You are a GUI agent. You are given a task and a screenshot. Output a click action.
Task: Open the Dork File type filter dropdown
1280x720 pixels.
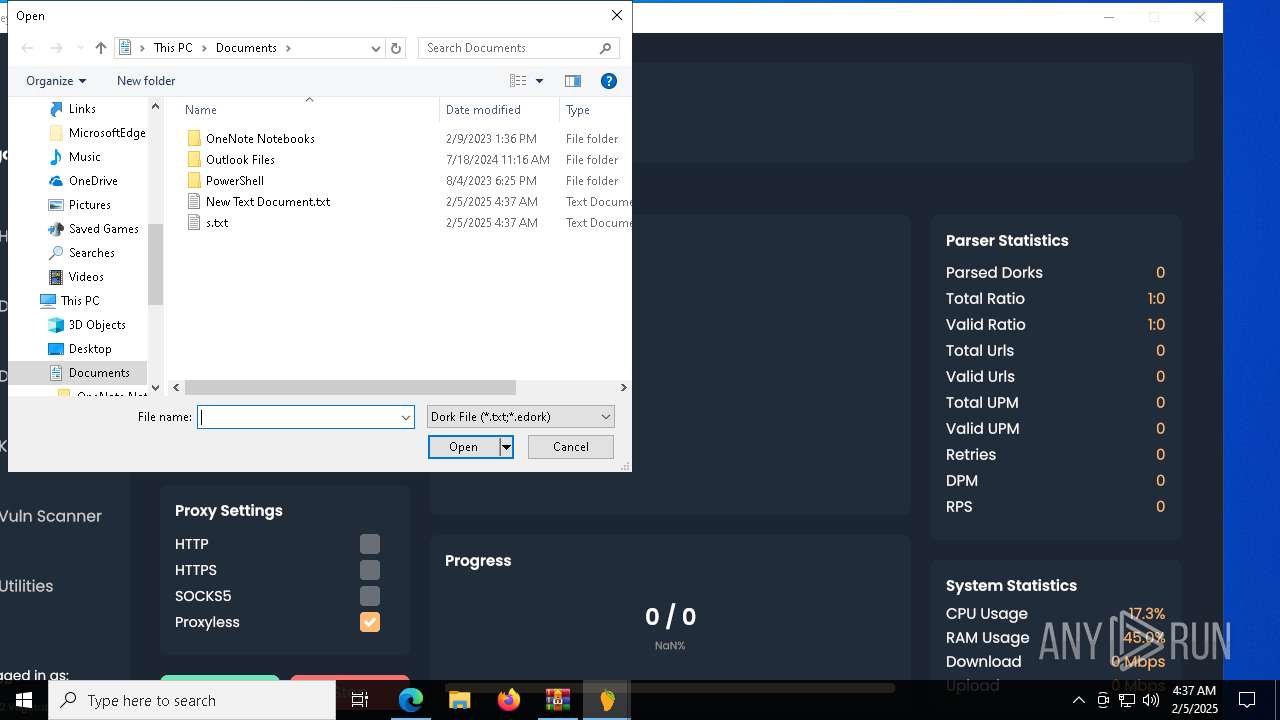tap(520, 417)
